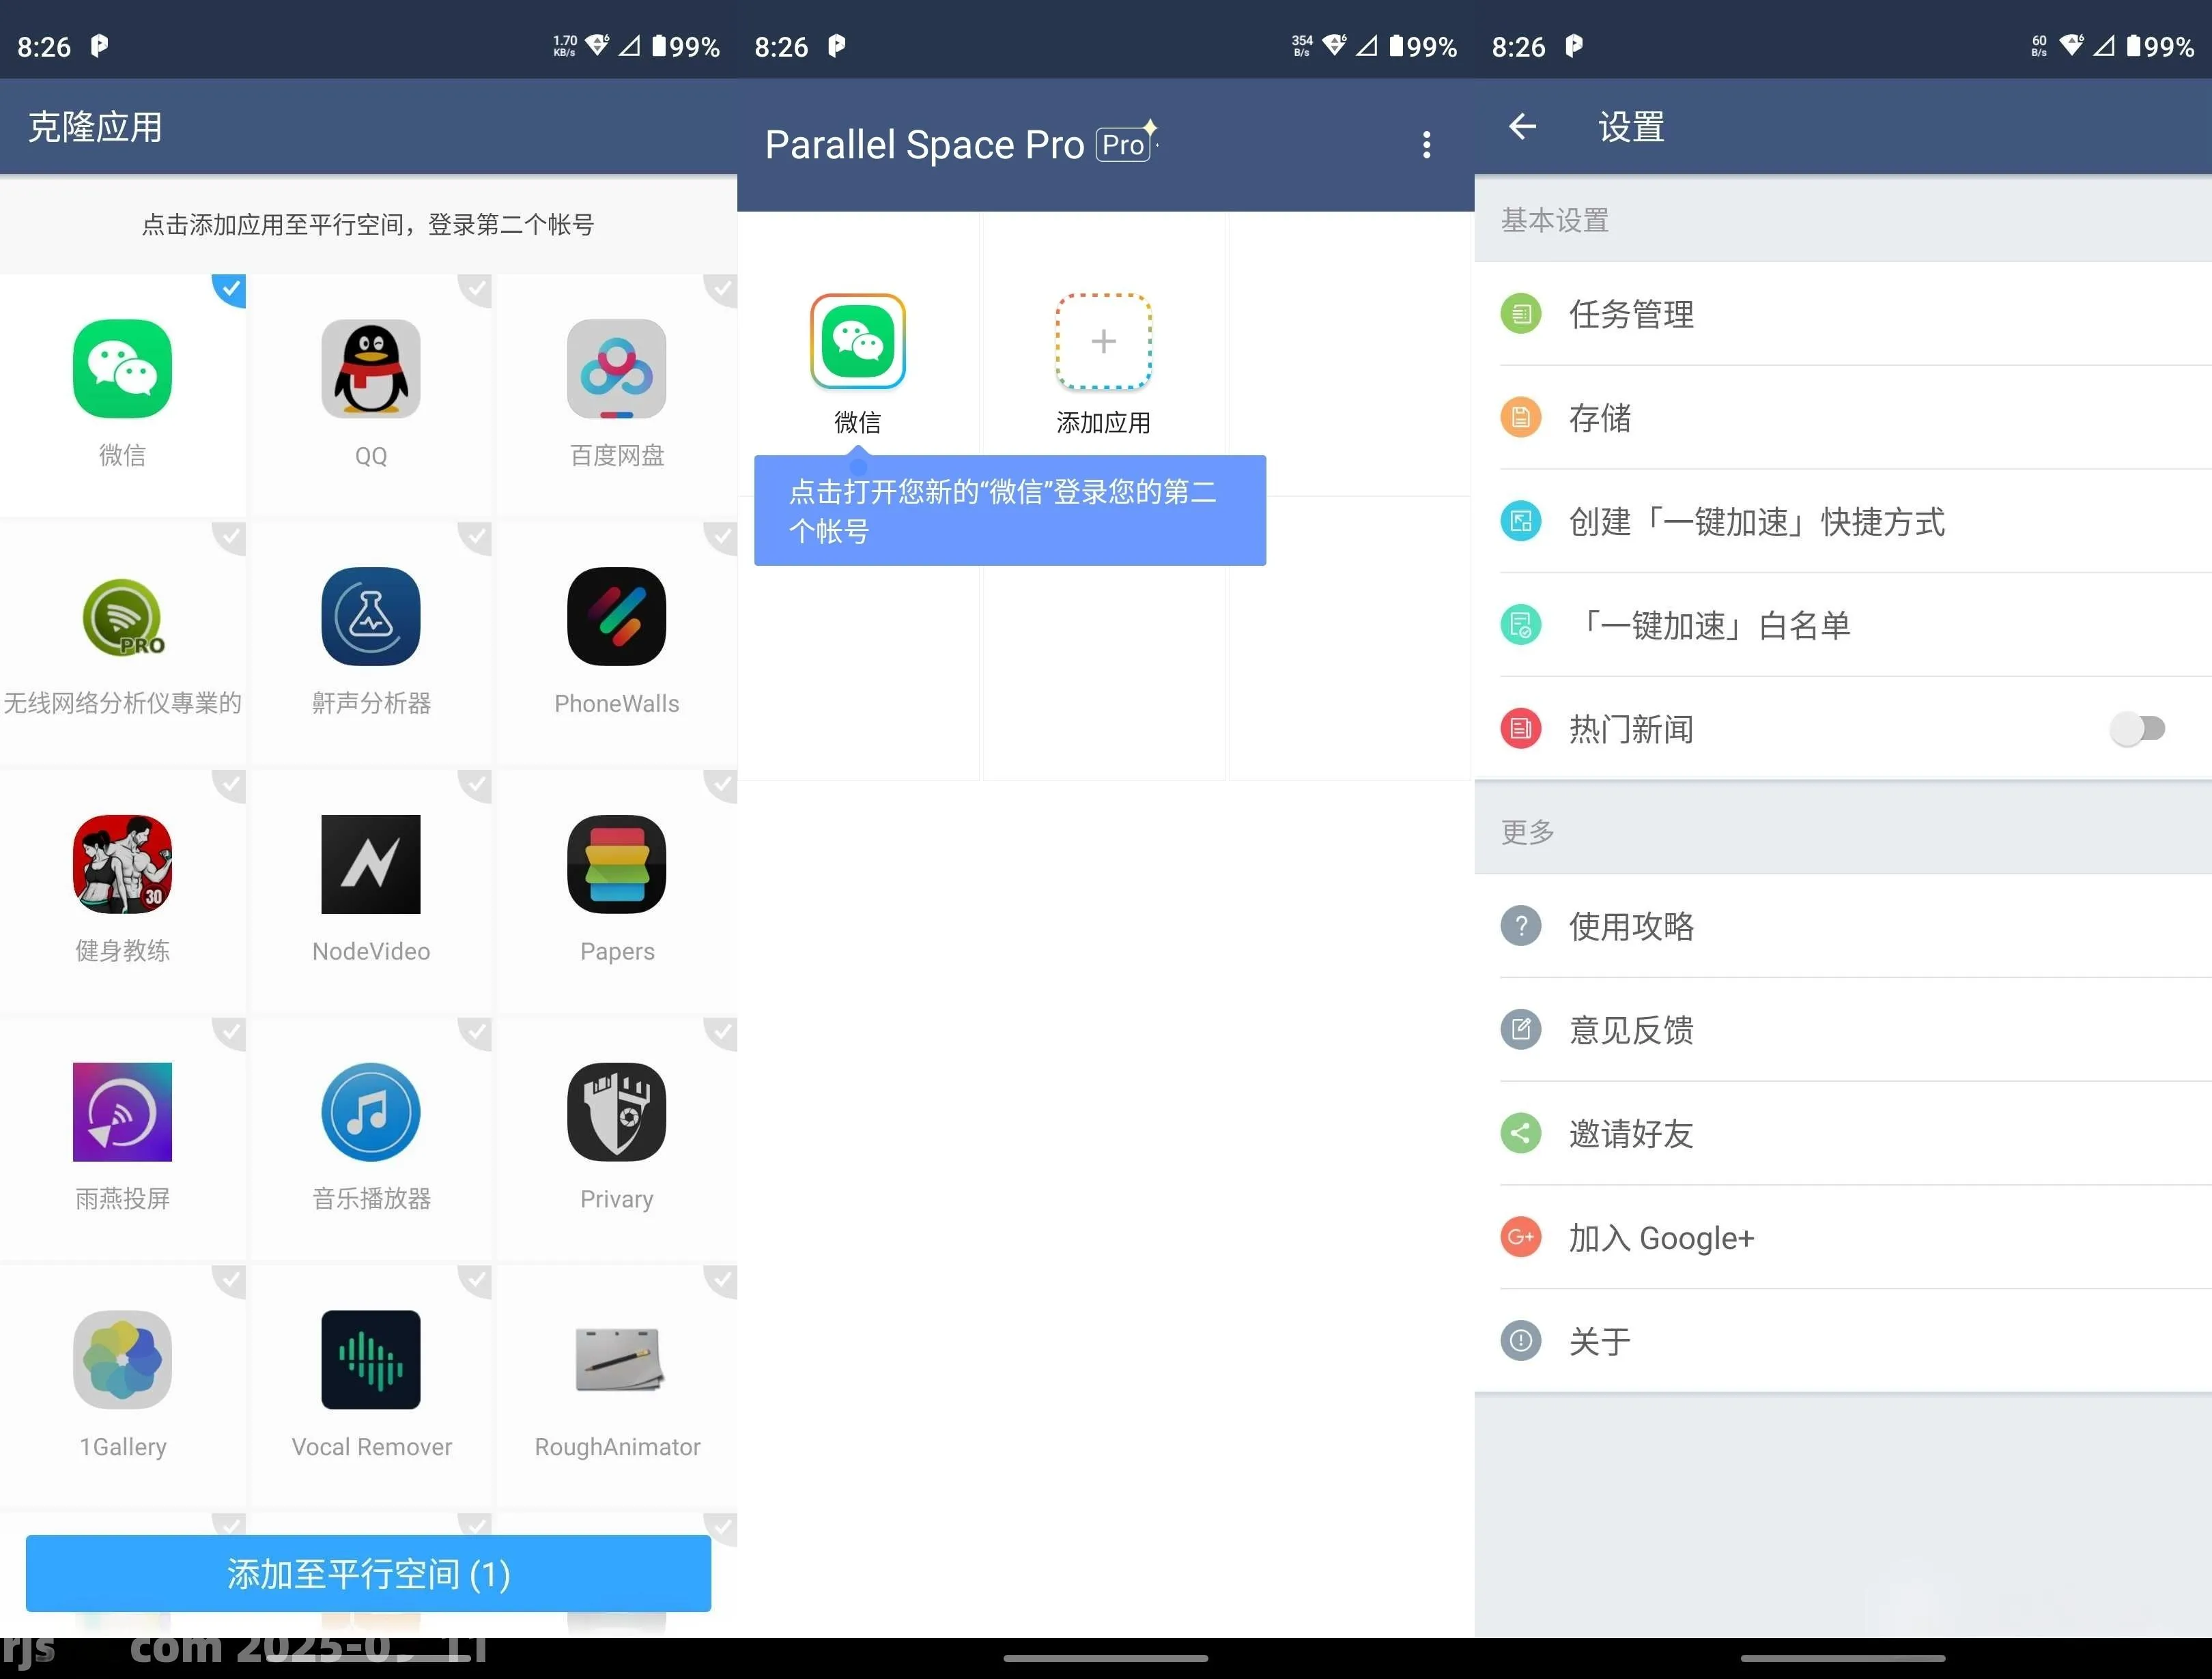Check the 健身教练 tile checkbox
The width and height of the screenshot is (2212, 1679).
(231, 785)
